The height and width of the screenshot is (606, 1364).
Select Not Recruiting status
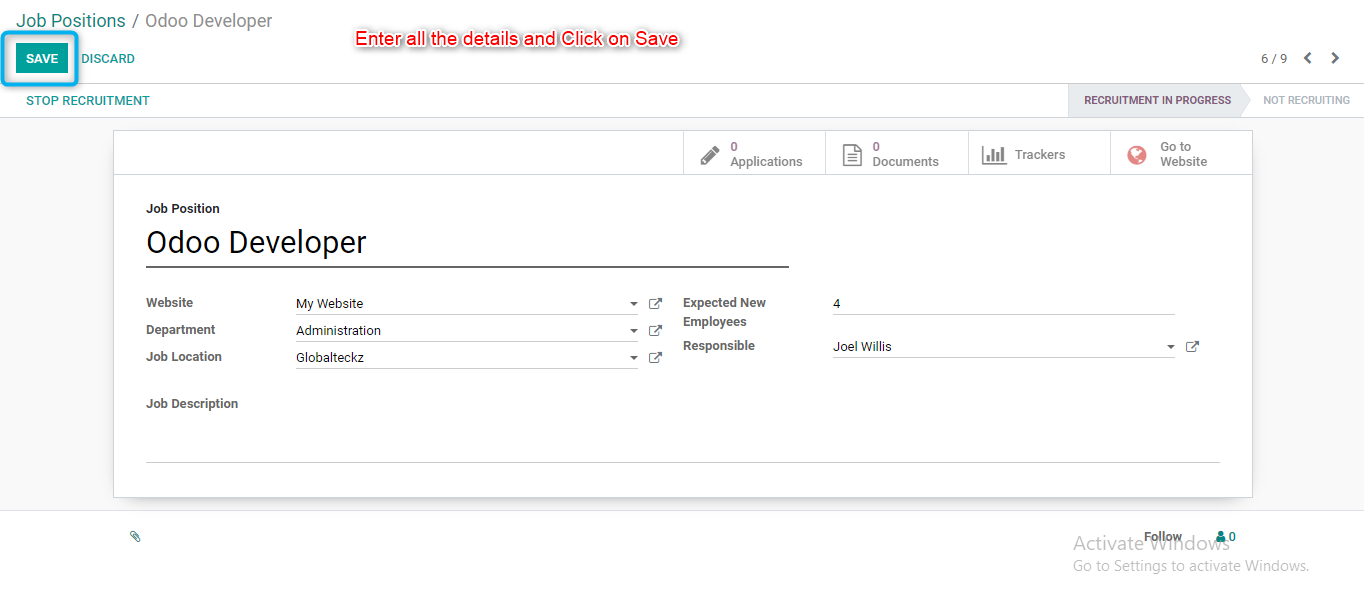pyautogui.click(x=1306, y=101)
